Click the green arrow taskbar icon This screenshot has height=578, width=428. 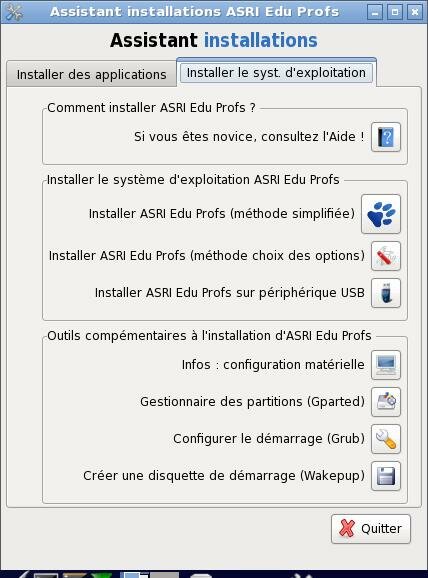point(101,575)
